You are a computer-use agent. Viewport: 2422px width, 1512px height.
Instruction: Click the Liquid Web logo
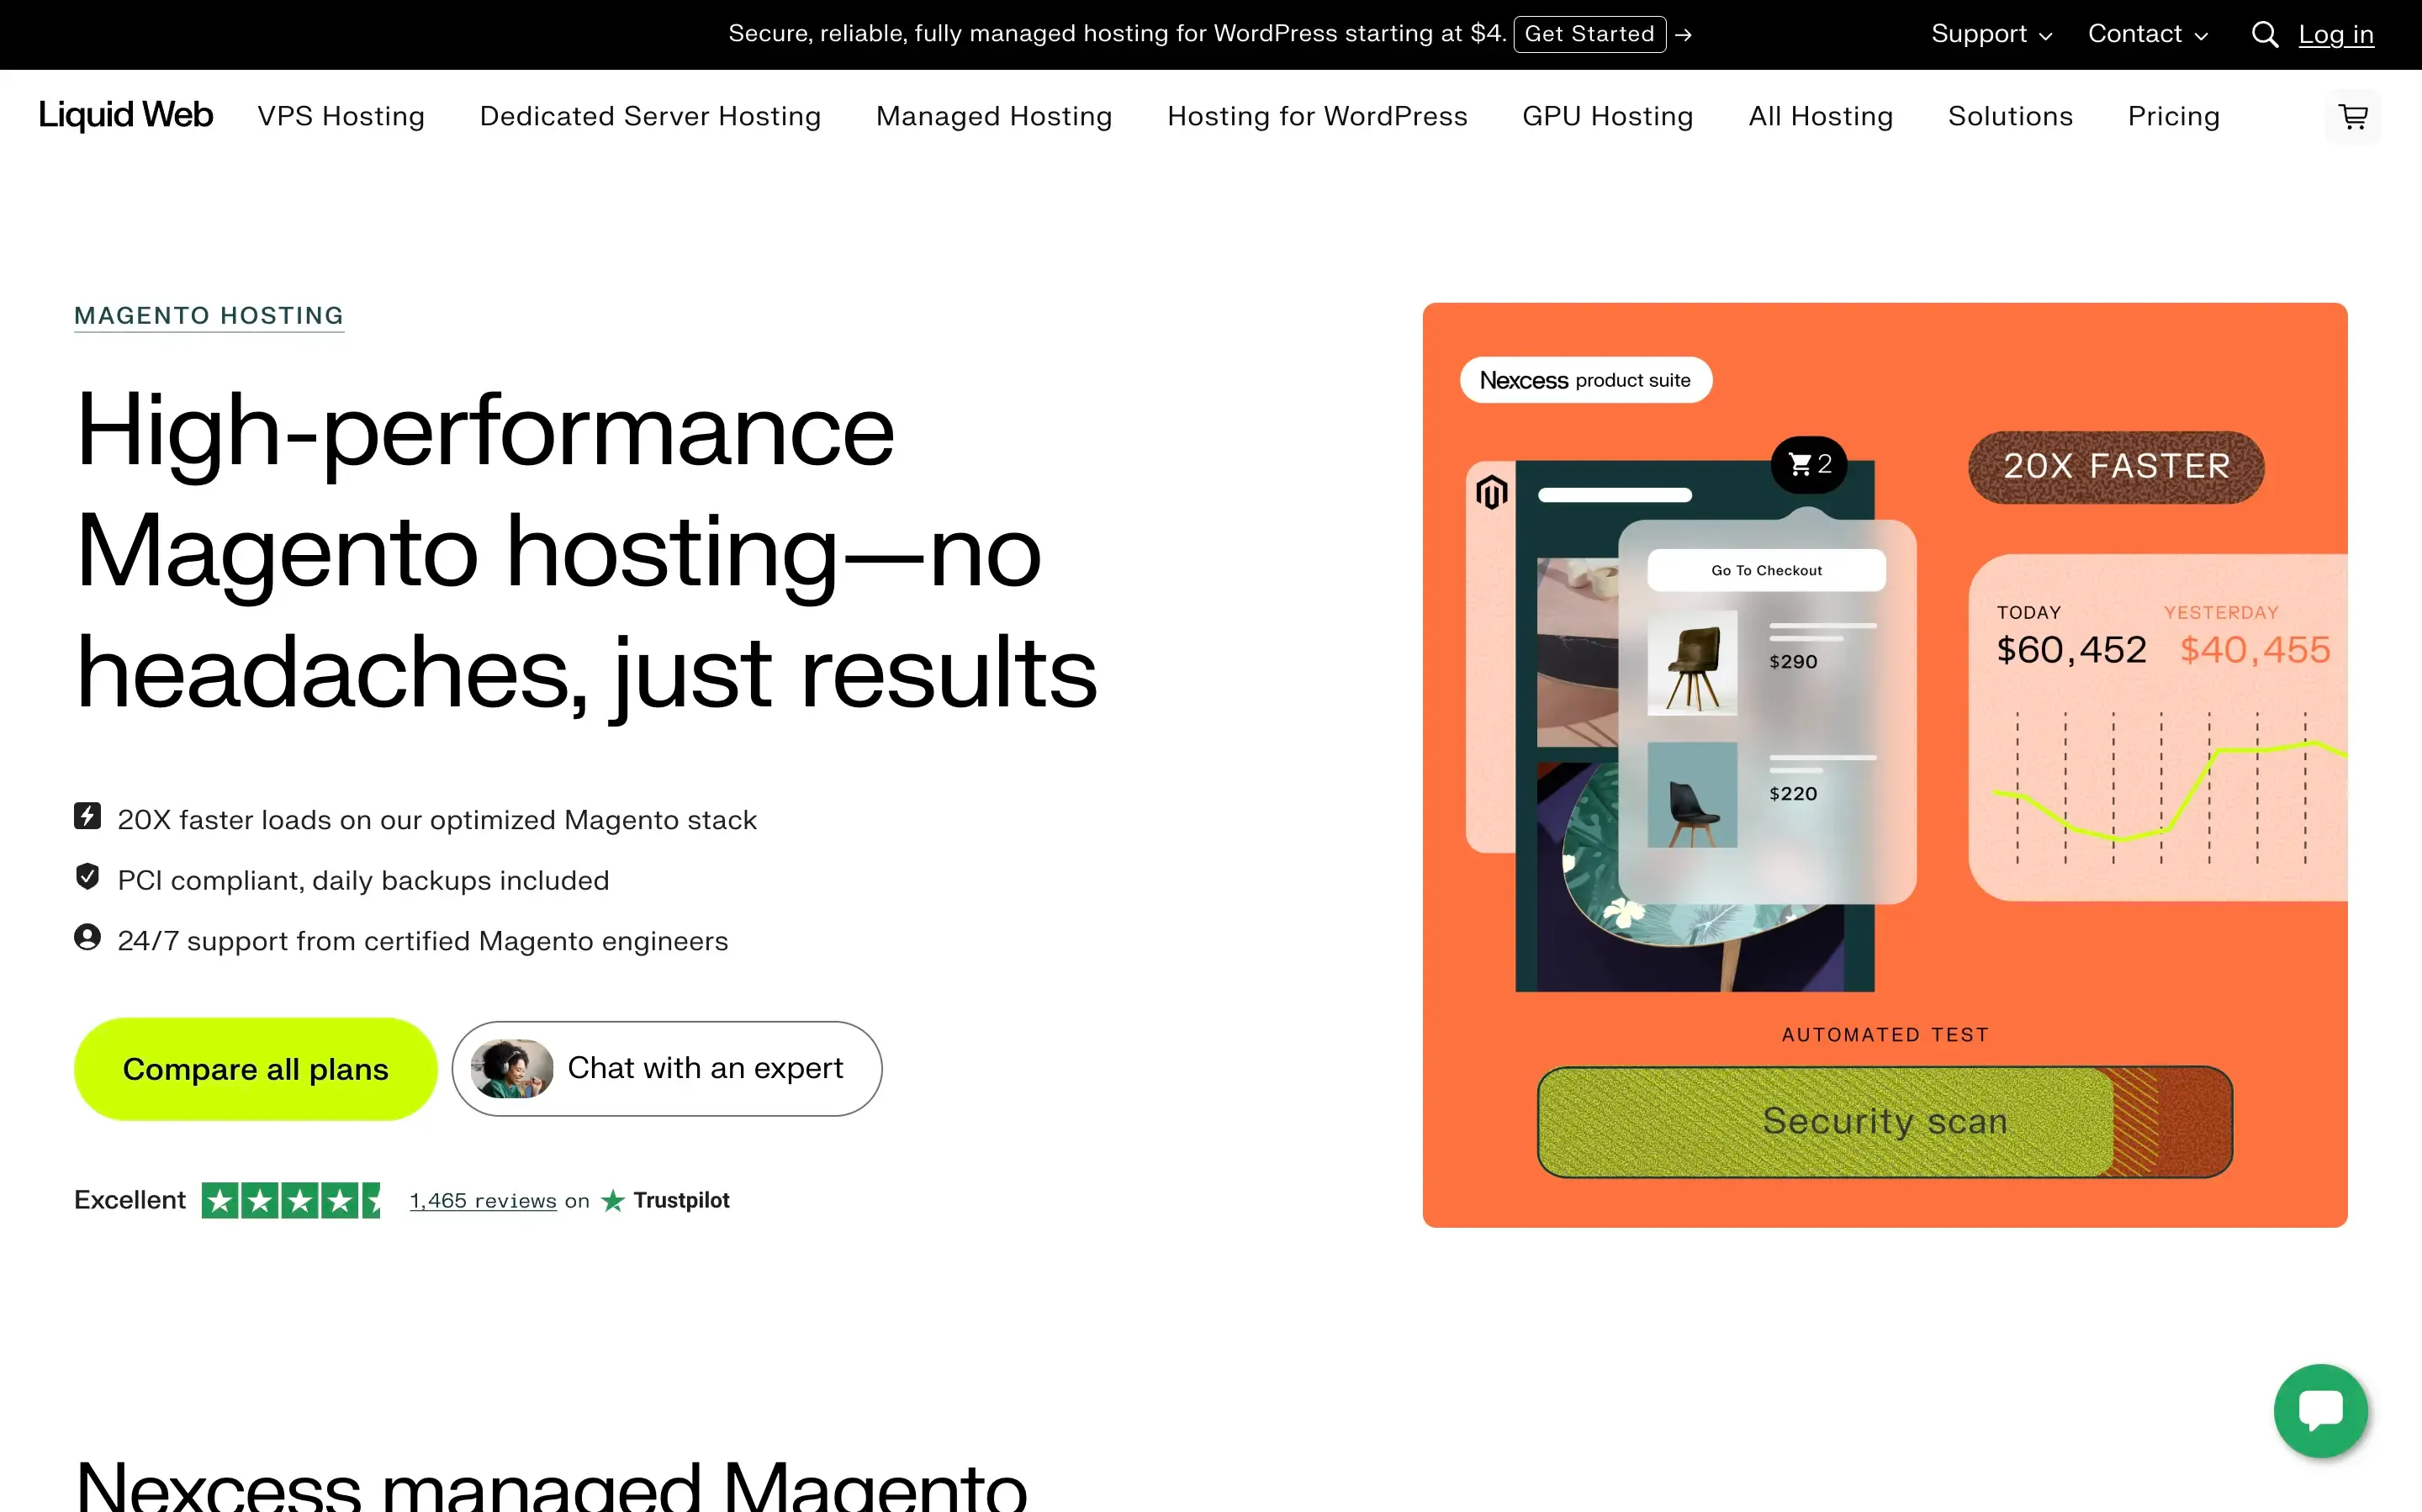click(x=125, y=116)
